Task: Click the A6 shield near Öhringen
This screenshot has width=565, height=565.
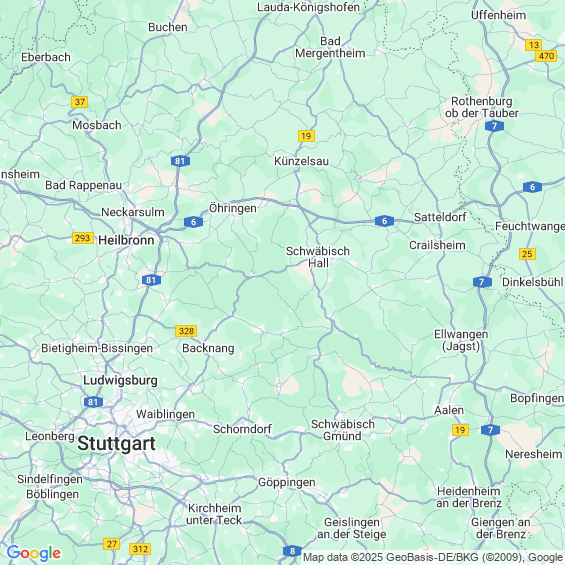Action: click(193, 222)
